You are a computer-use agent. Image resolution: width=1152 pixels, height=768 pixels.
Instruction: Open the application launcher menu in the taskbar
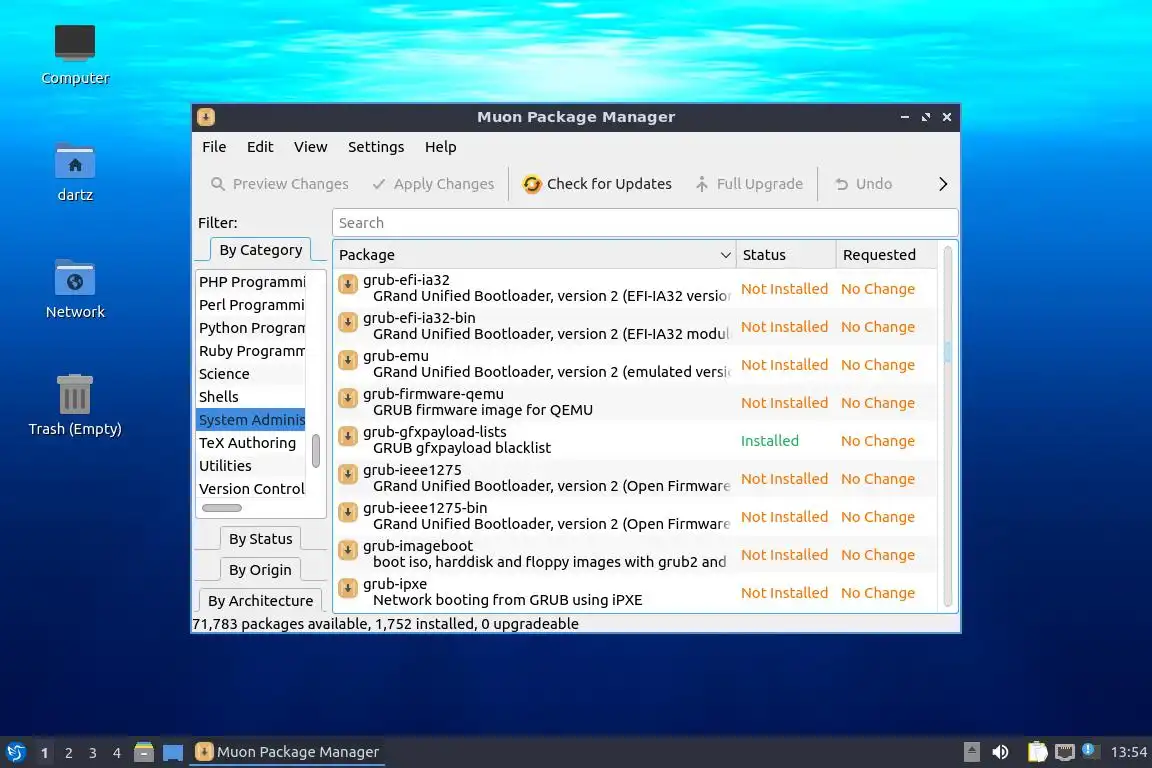[15, 752]
